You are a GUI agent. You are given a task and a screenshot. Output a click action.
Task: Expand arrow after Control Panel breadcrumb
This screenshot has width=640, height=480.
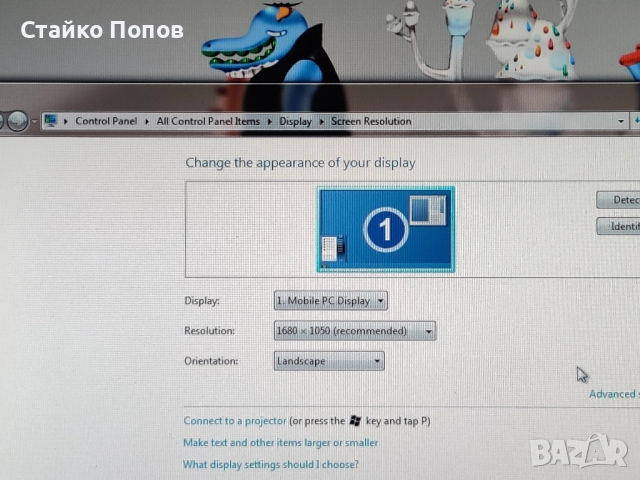click(147, 122)
